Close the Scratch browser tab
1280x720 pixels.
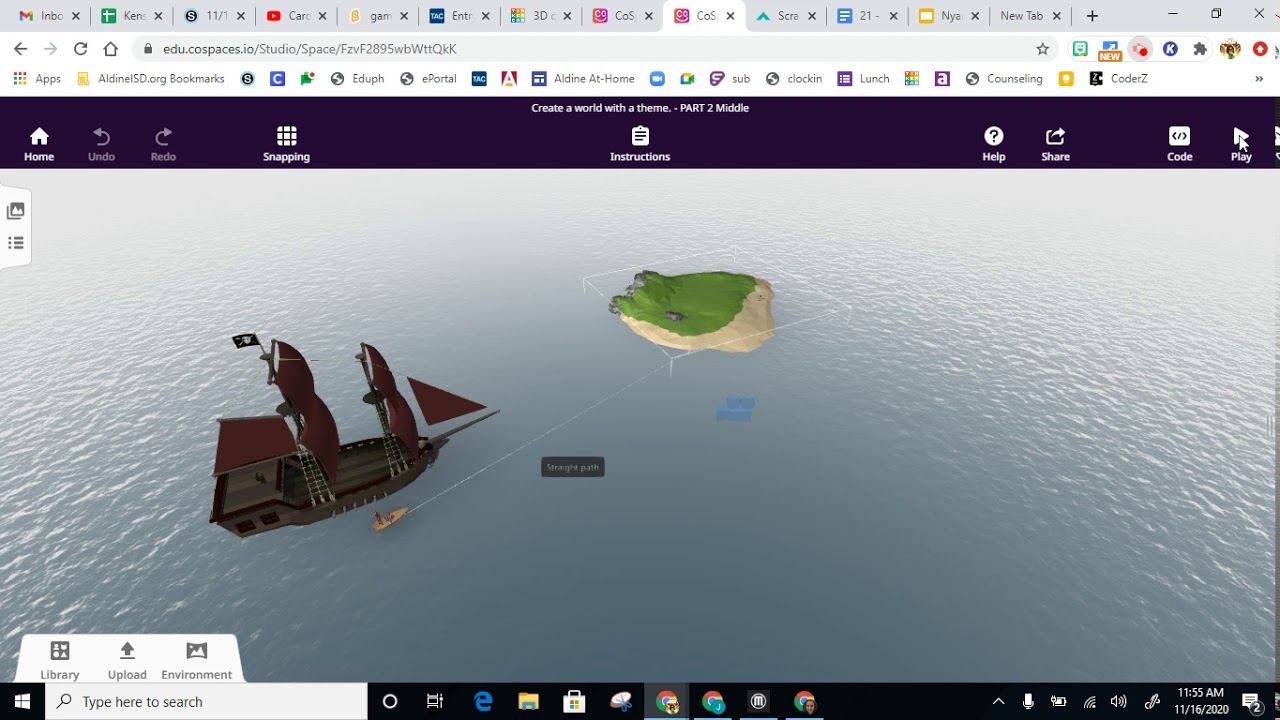point(812,16)
